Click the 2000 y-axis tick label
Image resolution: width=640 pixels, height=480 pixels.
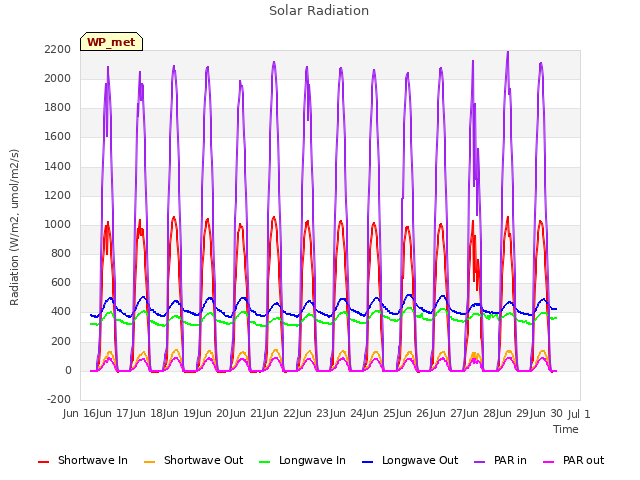pyautogui.click(x=58, y=78)
